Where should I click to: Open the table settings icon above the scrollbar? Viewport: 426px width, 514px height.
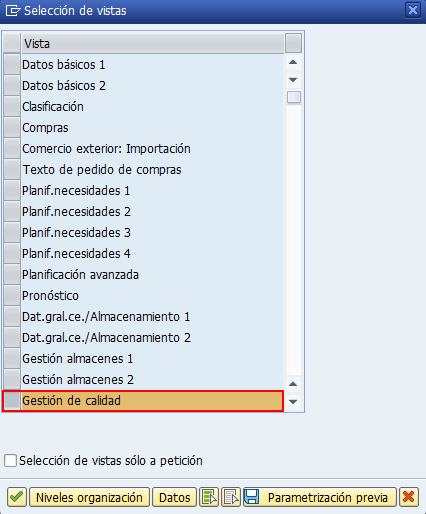(x=293, y=43)
